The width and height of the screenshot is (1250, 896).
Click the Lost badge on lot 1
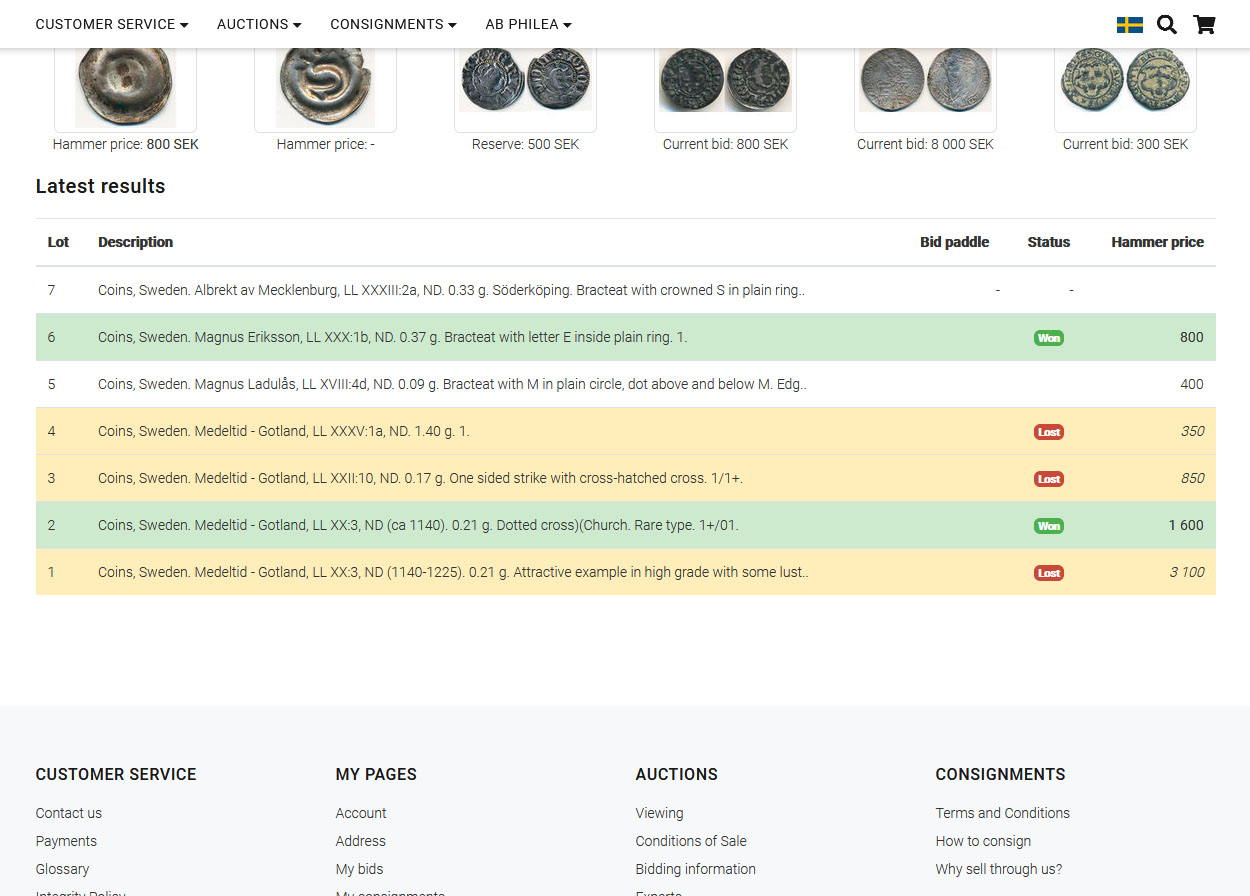tap(1048, 573)
